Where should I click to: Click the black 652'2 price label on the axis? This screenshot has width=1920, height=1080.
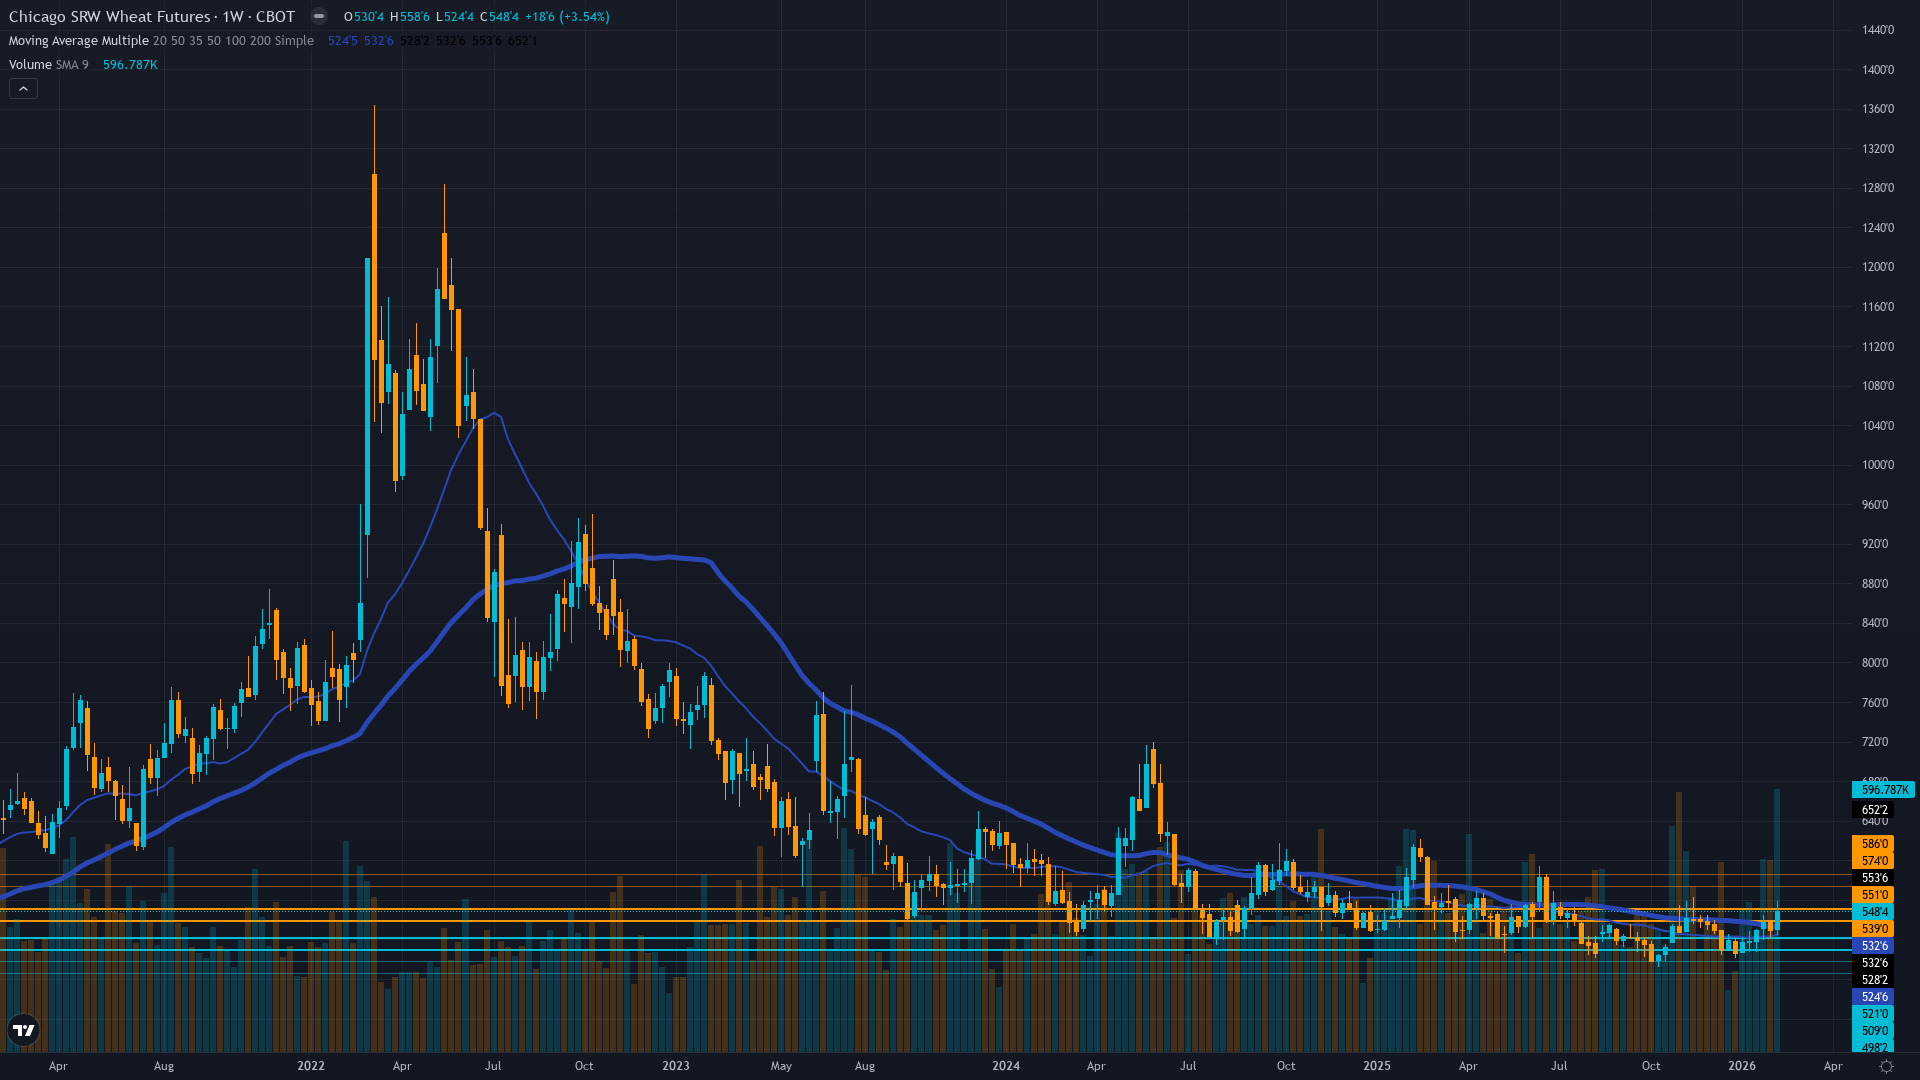1873,810
